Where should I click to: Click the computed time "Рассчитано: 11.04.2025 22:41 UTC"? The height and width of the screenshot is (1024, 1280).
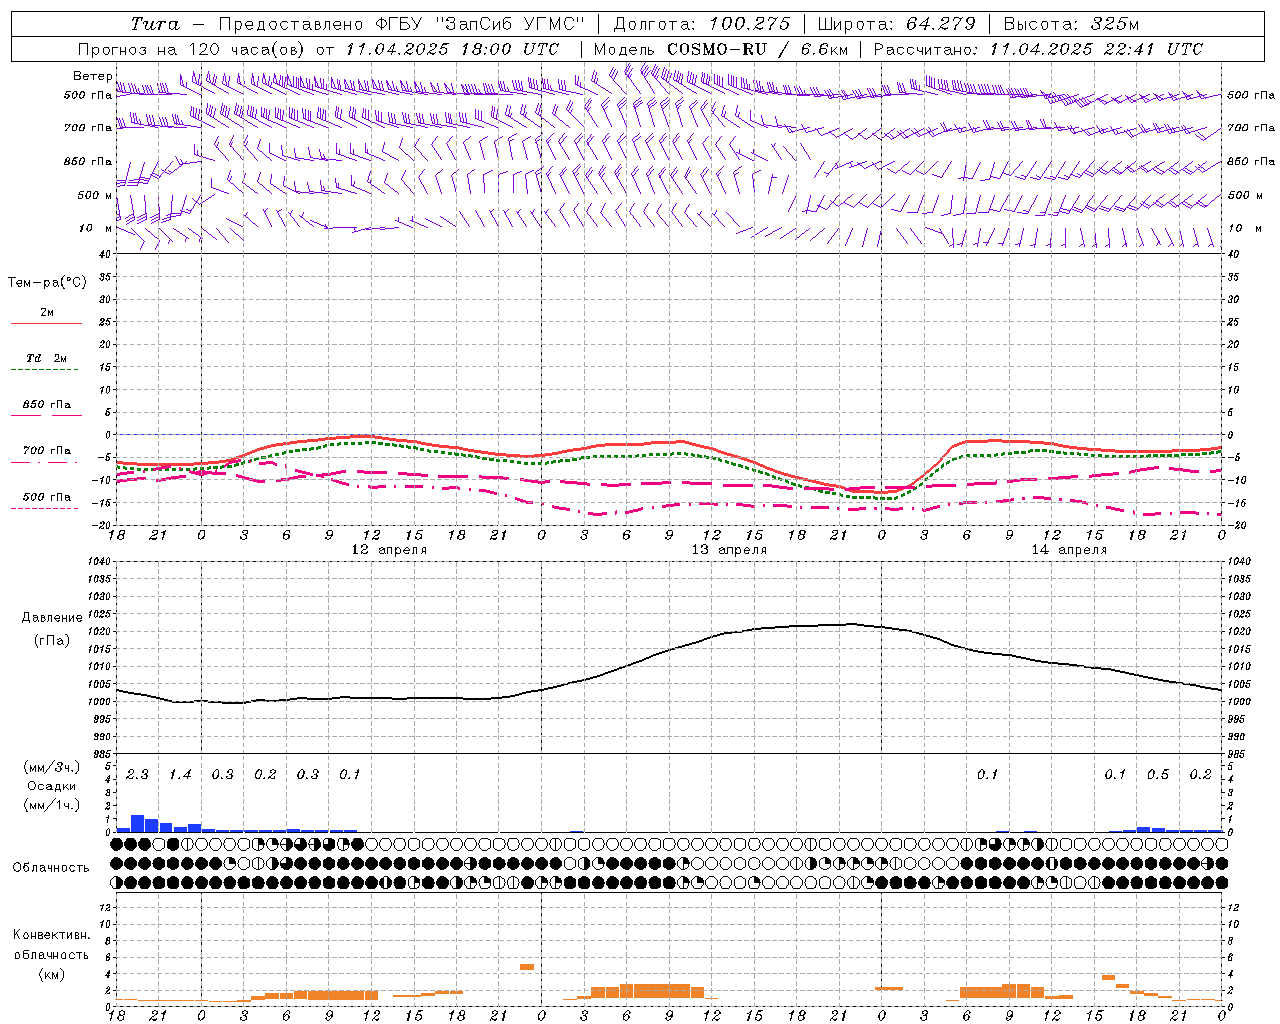coord(1038,49)
